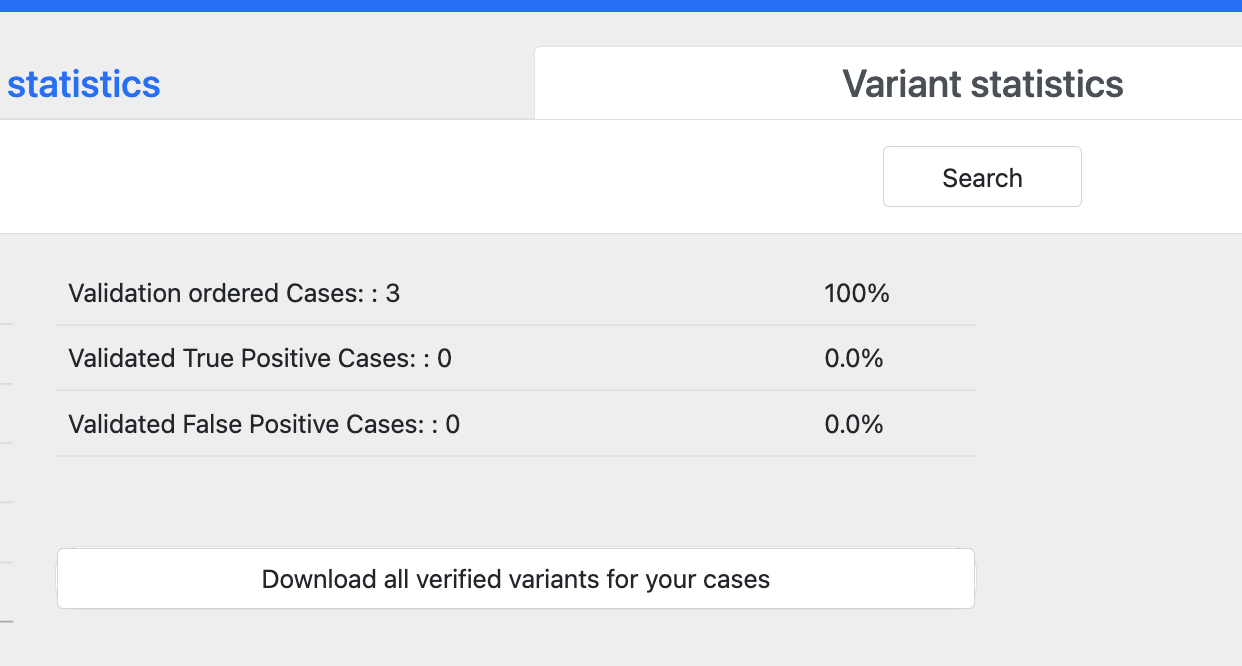Click the 0.0% value for False Positive Cases
This screenshot has width=1242, height=666.
[853, 423]
